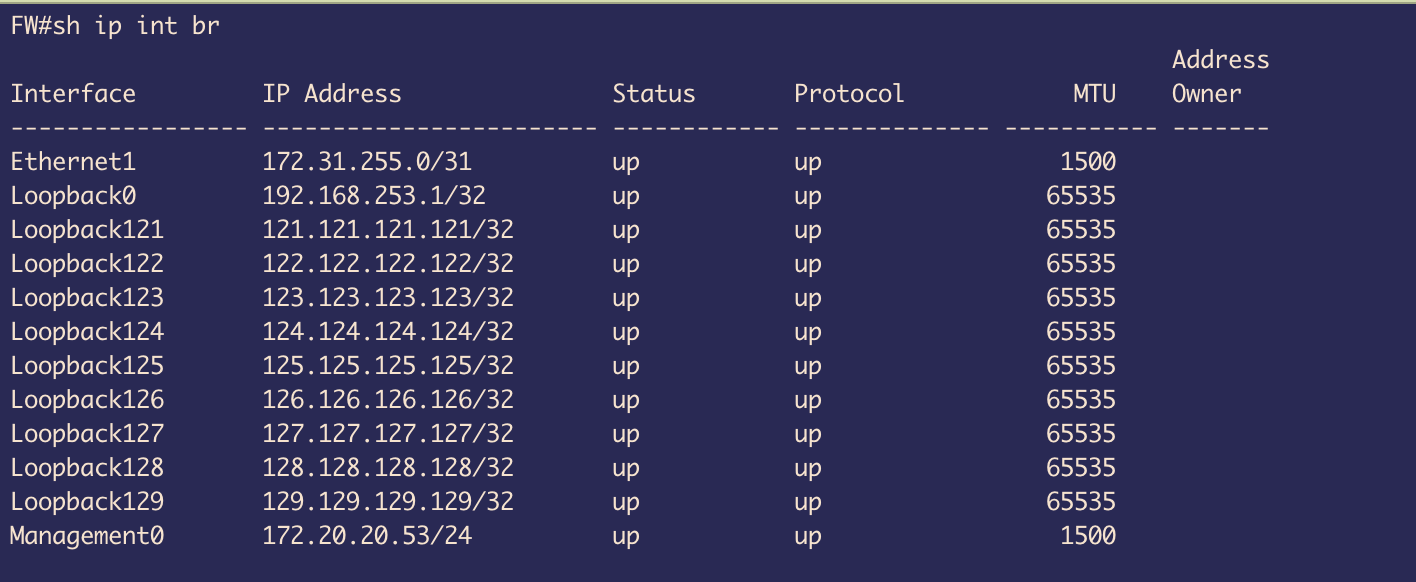Click the 172.20.20.53/24 address
Screen dimensions: 1416x582
click(367, 536)
